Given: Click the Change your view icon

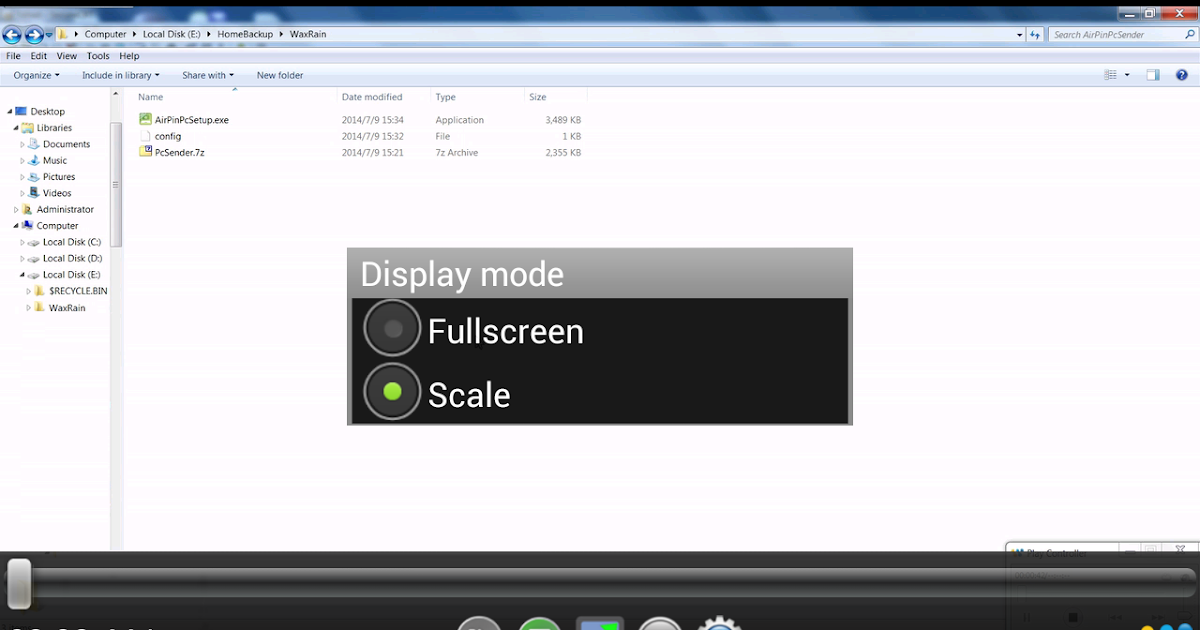Looking at the screenshot, I should 1110,75.
